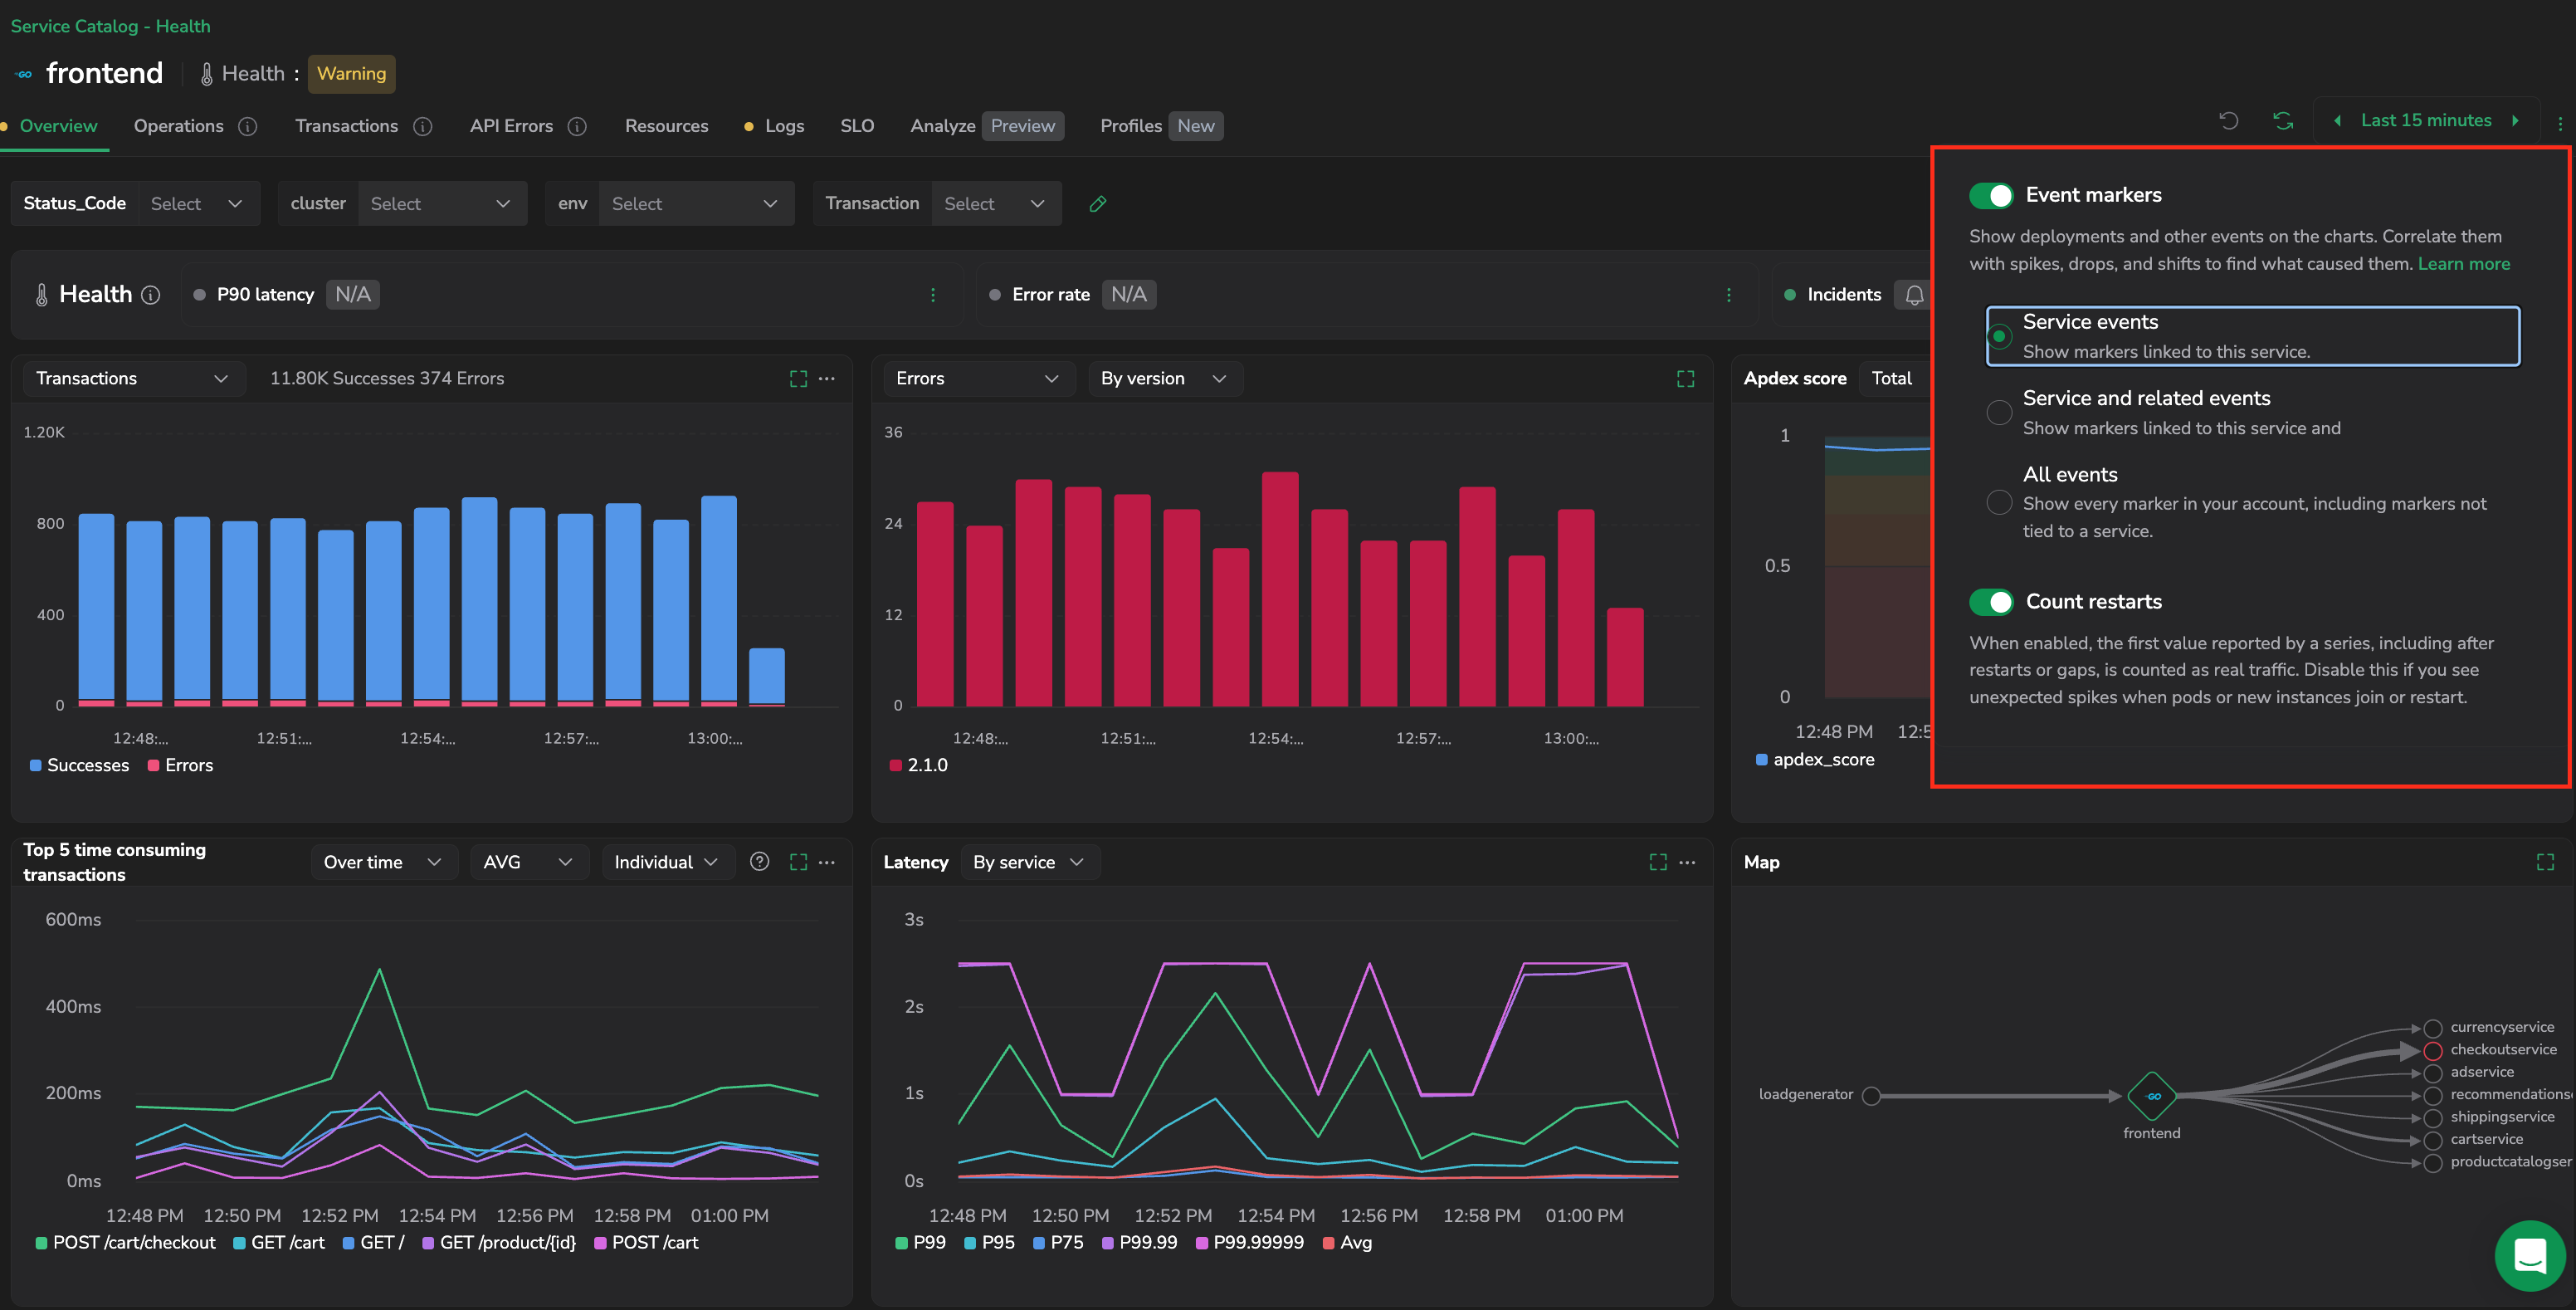Click Learn more link in Event markers

[2463, 265]
